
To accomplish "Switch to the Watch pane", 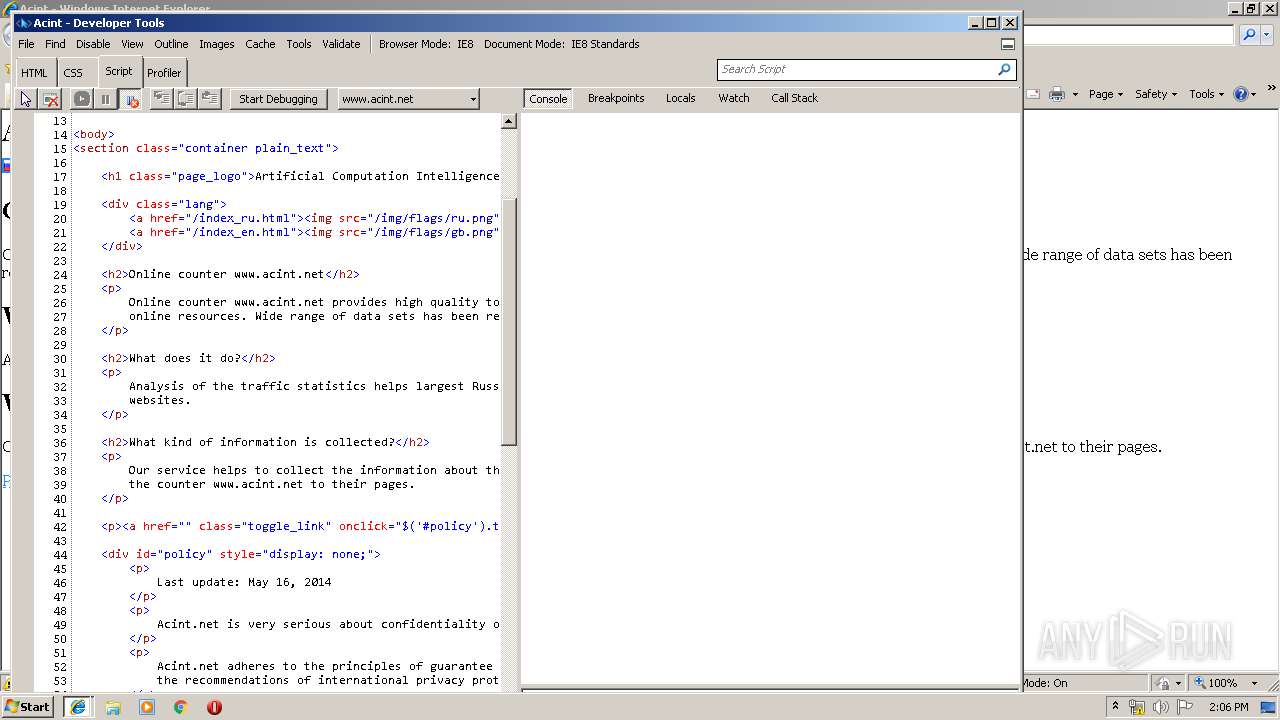I will click(734, 98).
